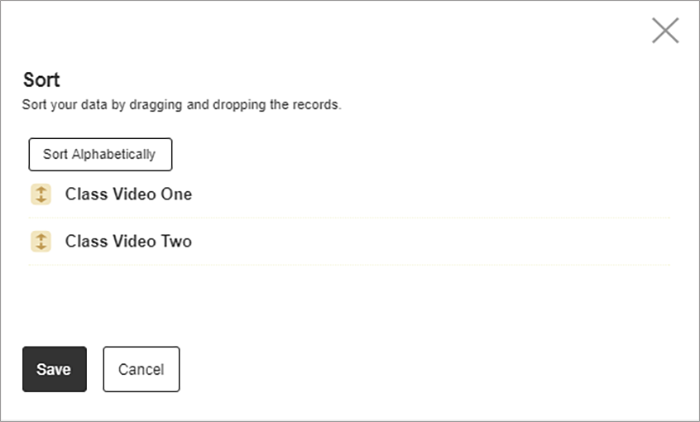Click the up-down arrows icon on first record

pos(41,194)
